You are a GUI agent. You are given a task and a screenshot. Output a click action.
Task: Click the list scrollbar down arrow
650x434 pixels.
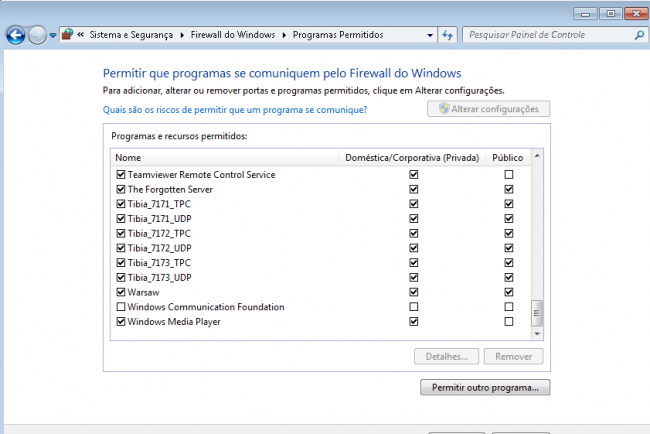[x=537, y=334]
